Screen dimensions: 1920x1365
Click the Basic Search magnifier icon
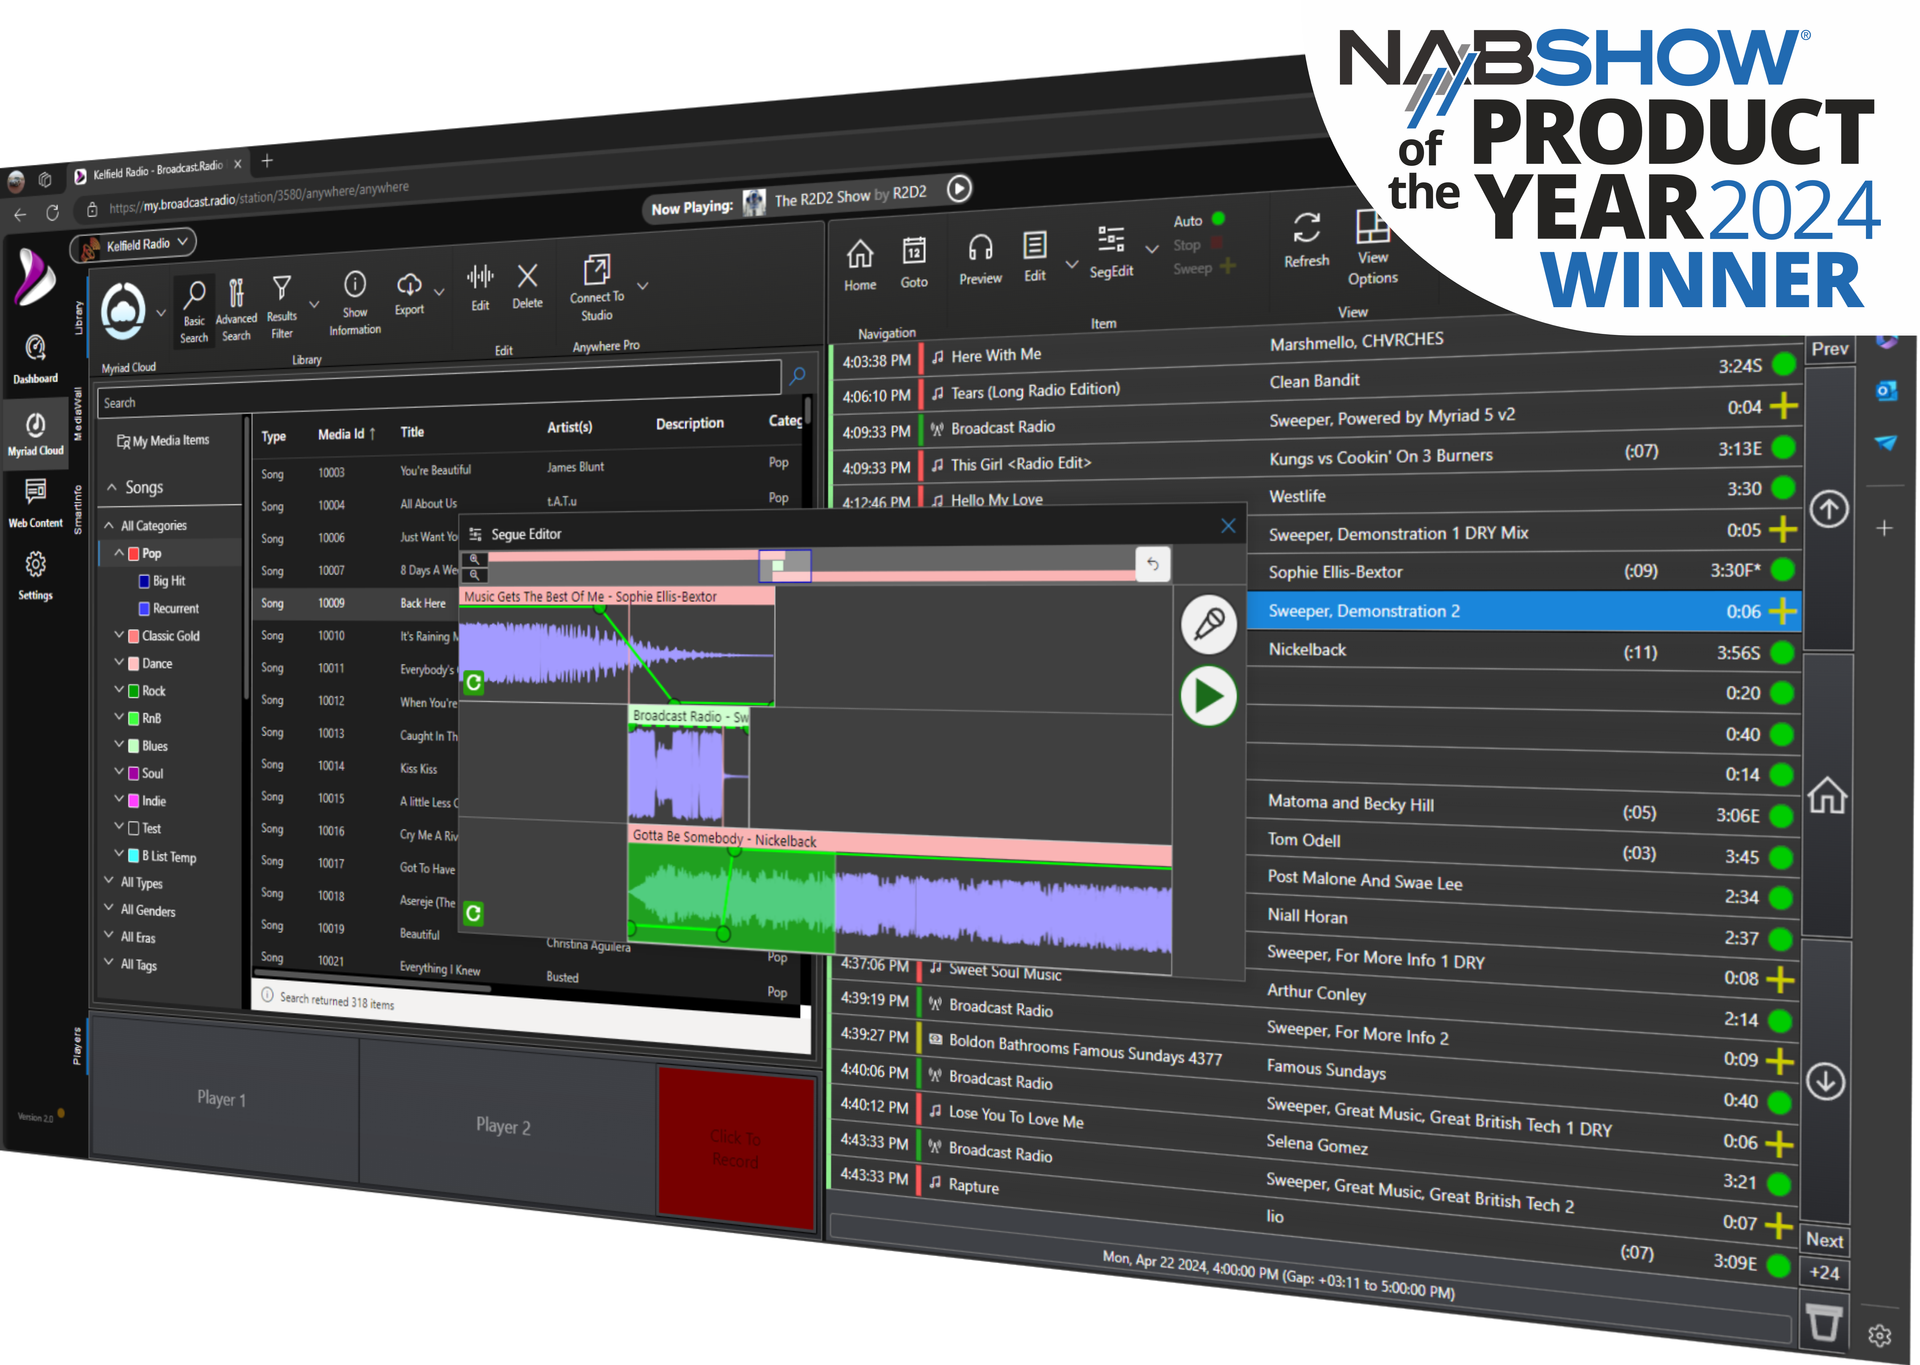tap(195, 296)
